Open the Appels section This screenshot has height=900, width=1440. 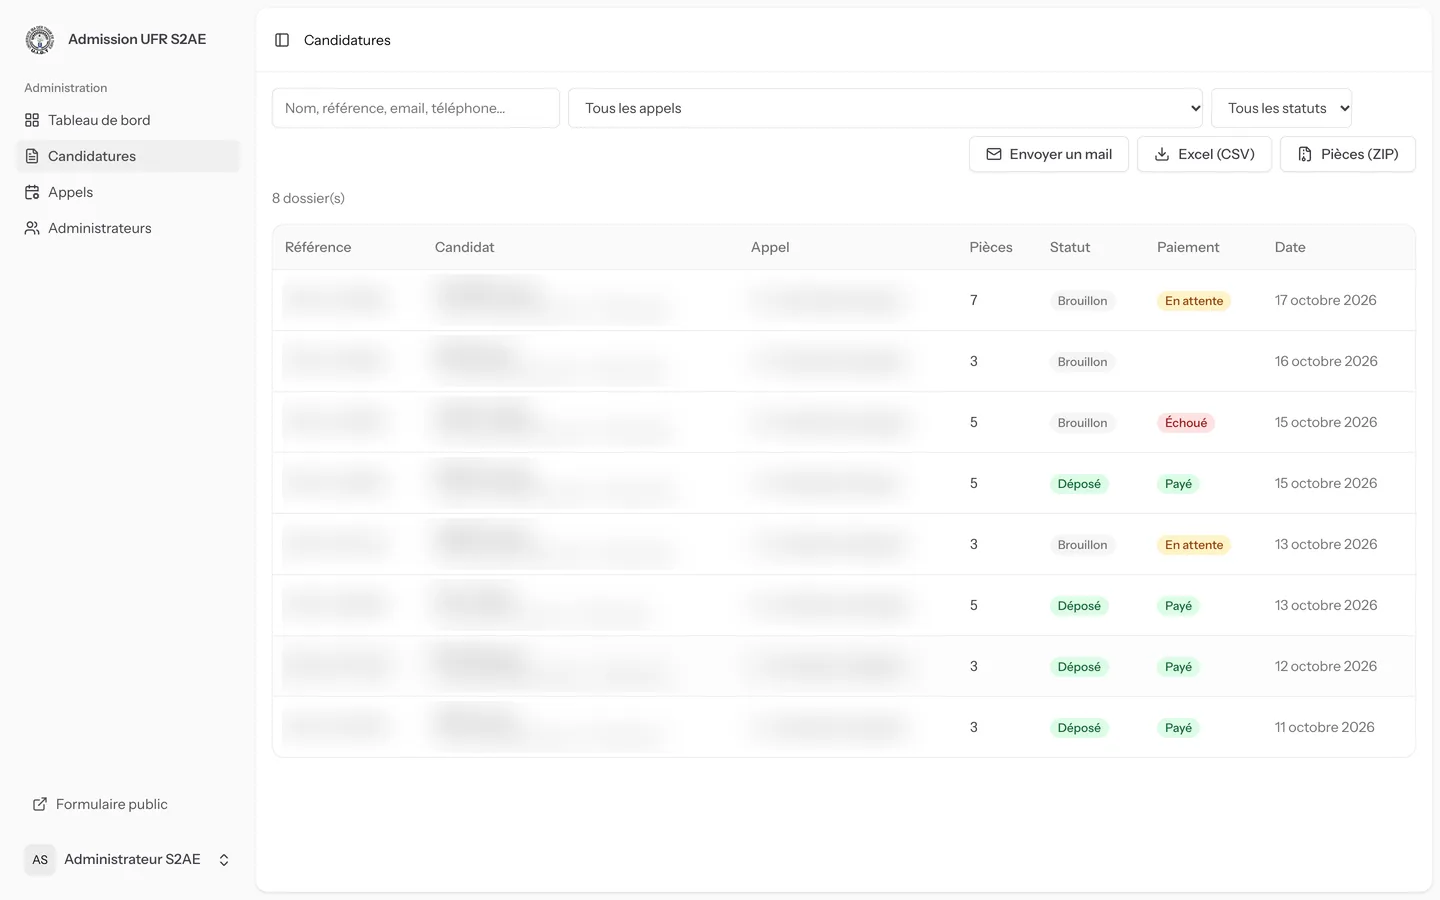coord(128,192)
